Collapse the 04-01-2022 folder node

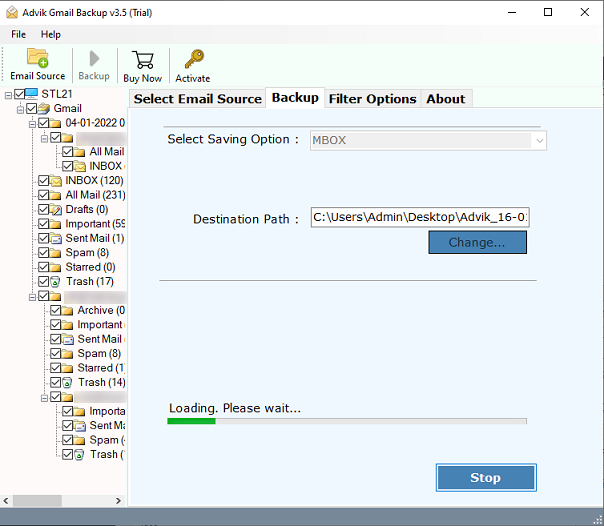[32, 124]
